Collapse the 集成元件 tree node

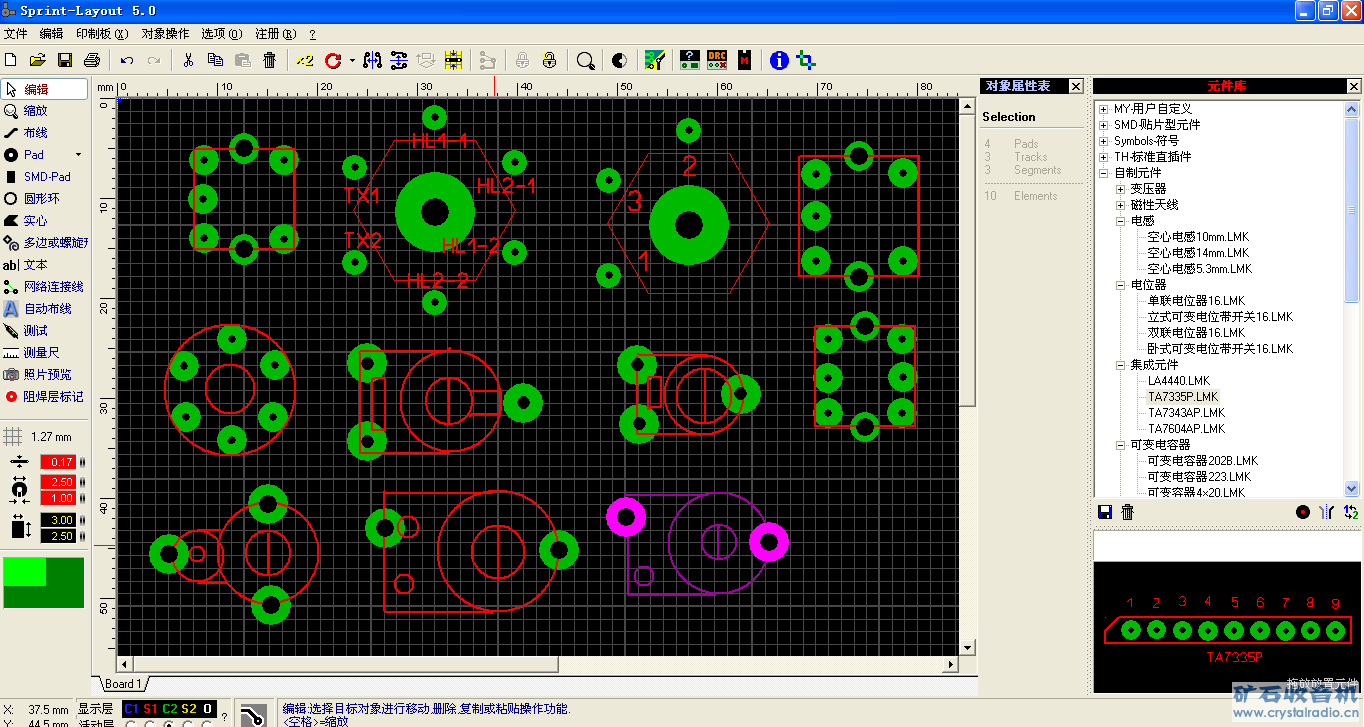pos(1121,365)
